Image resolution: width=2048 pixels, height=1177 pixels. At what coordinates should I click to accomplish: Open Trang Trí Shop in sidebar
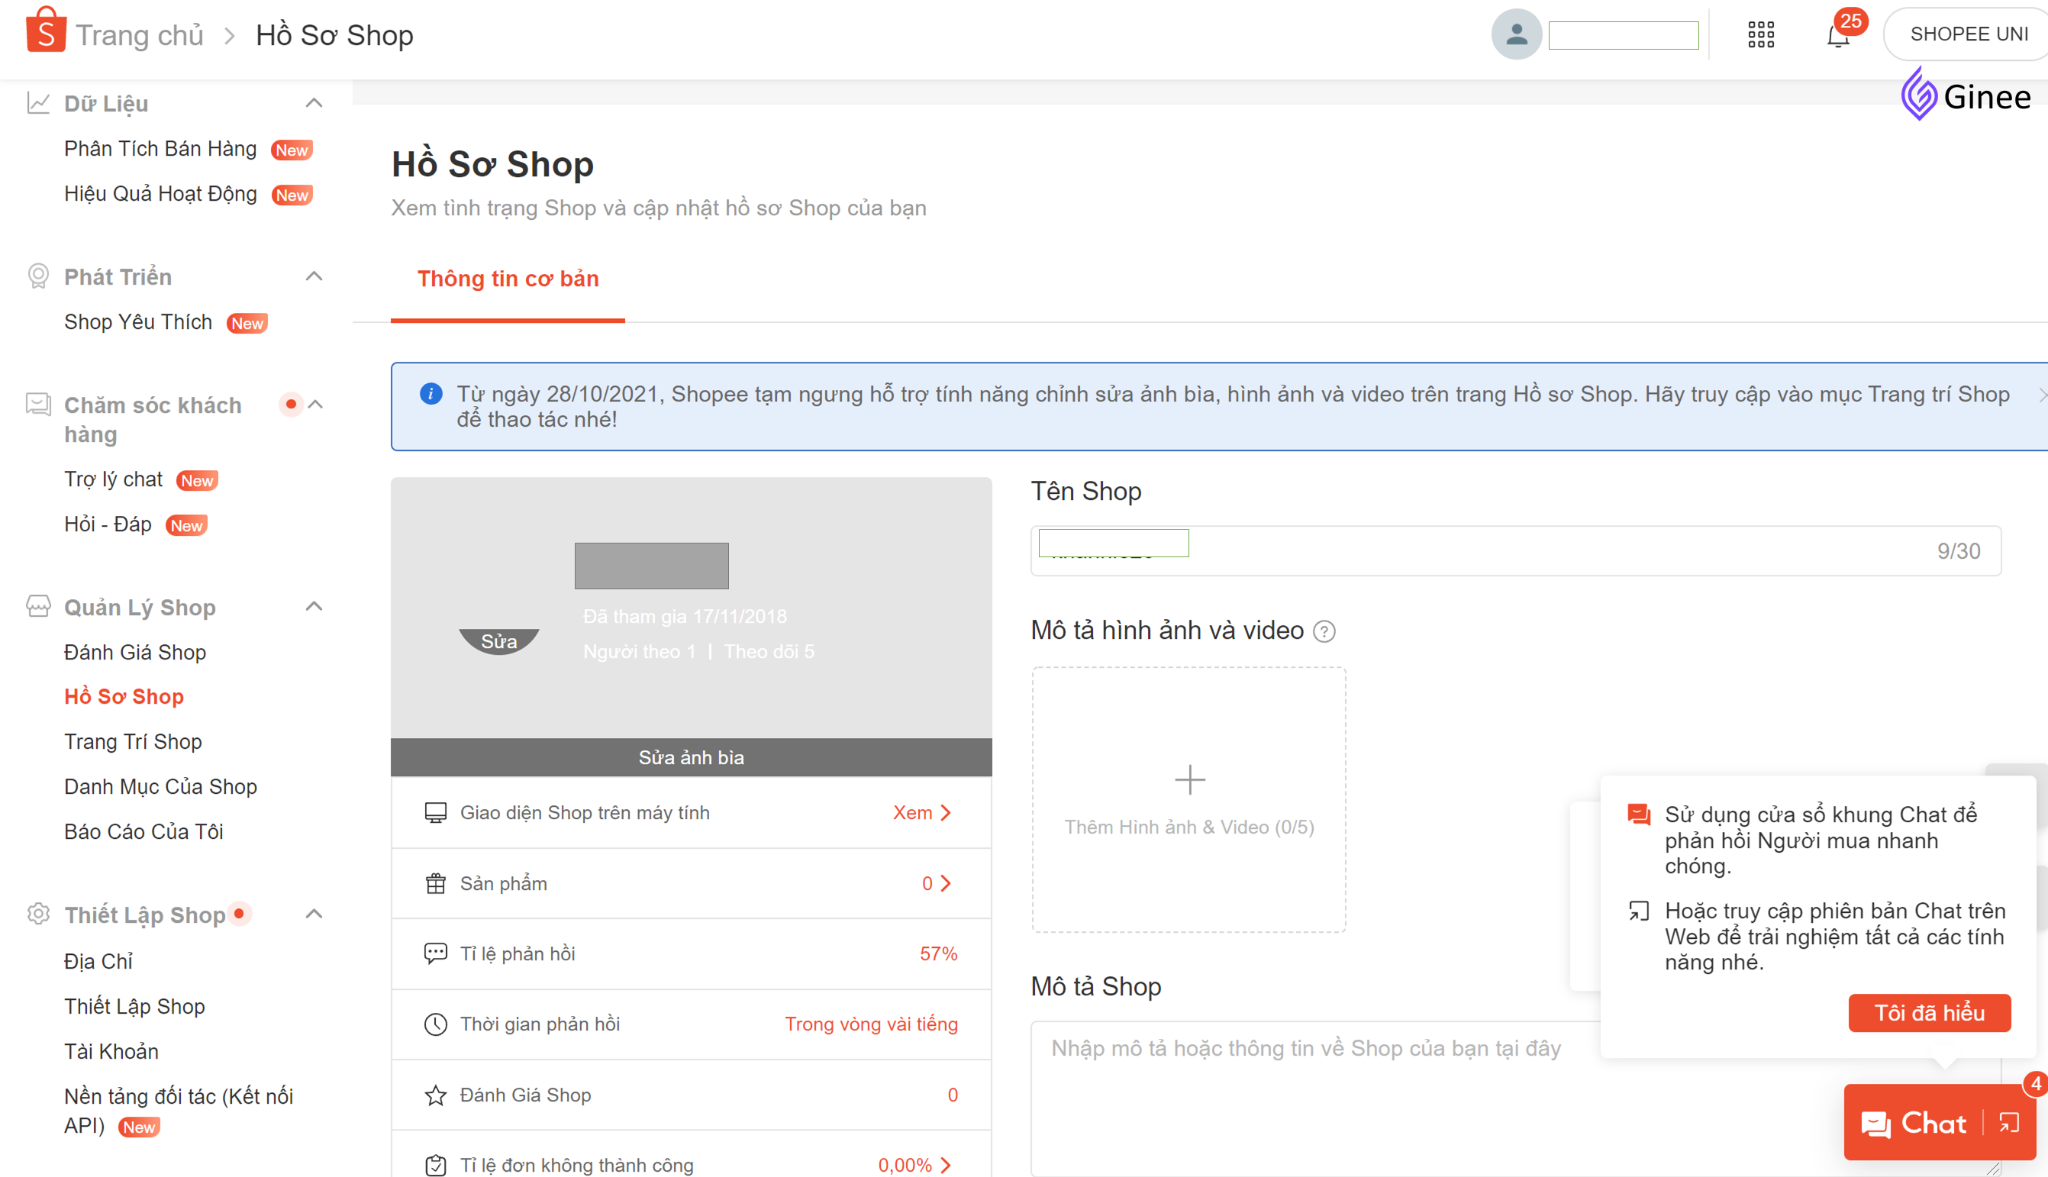[x=133, y=742]
